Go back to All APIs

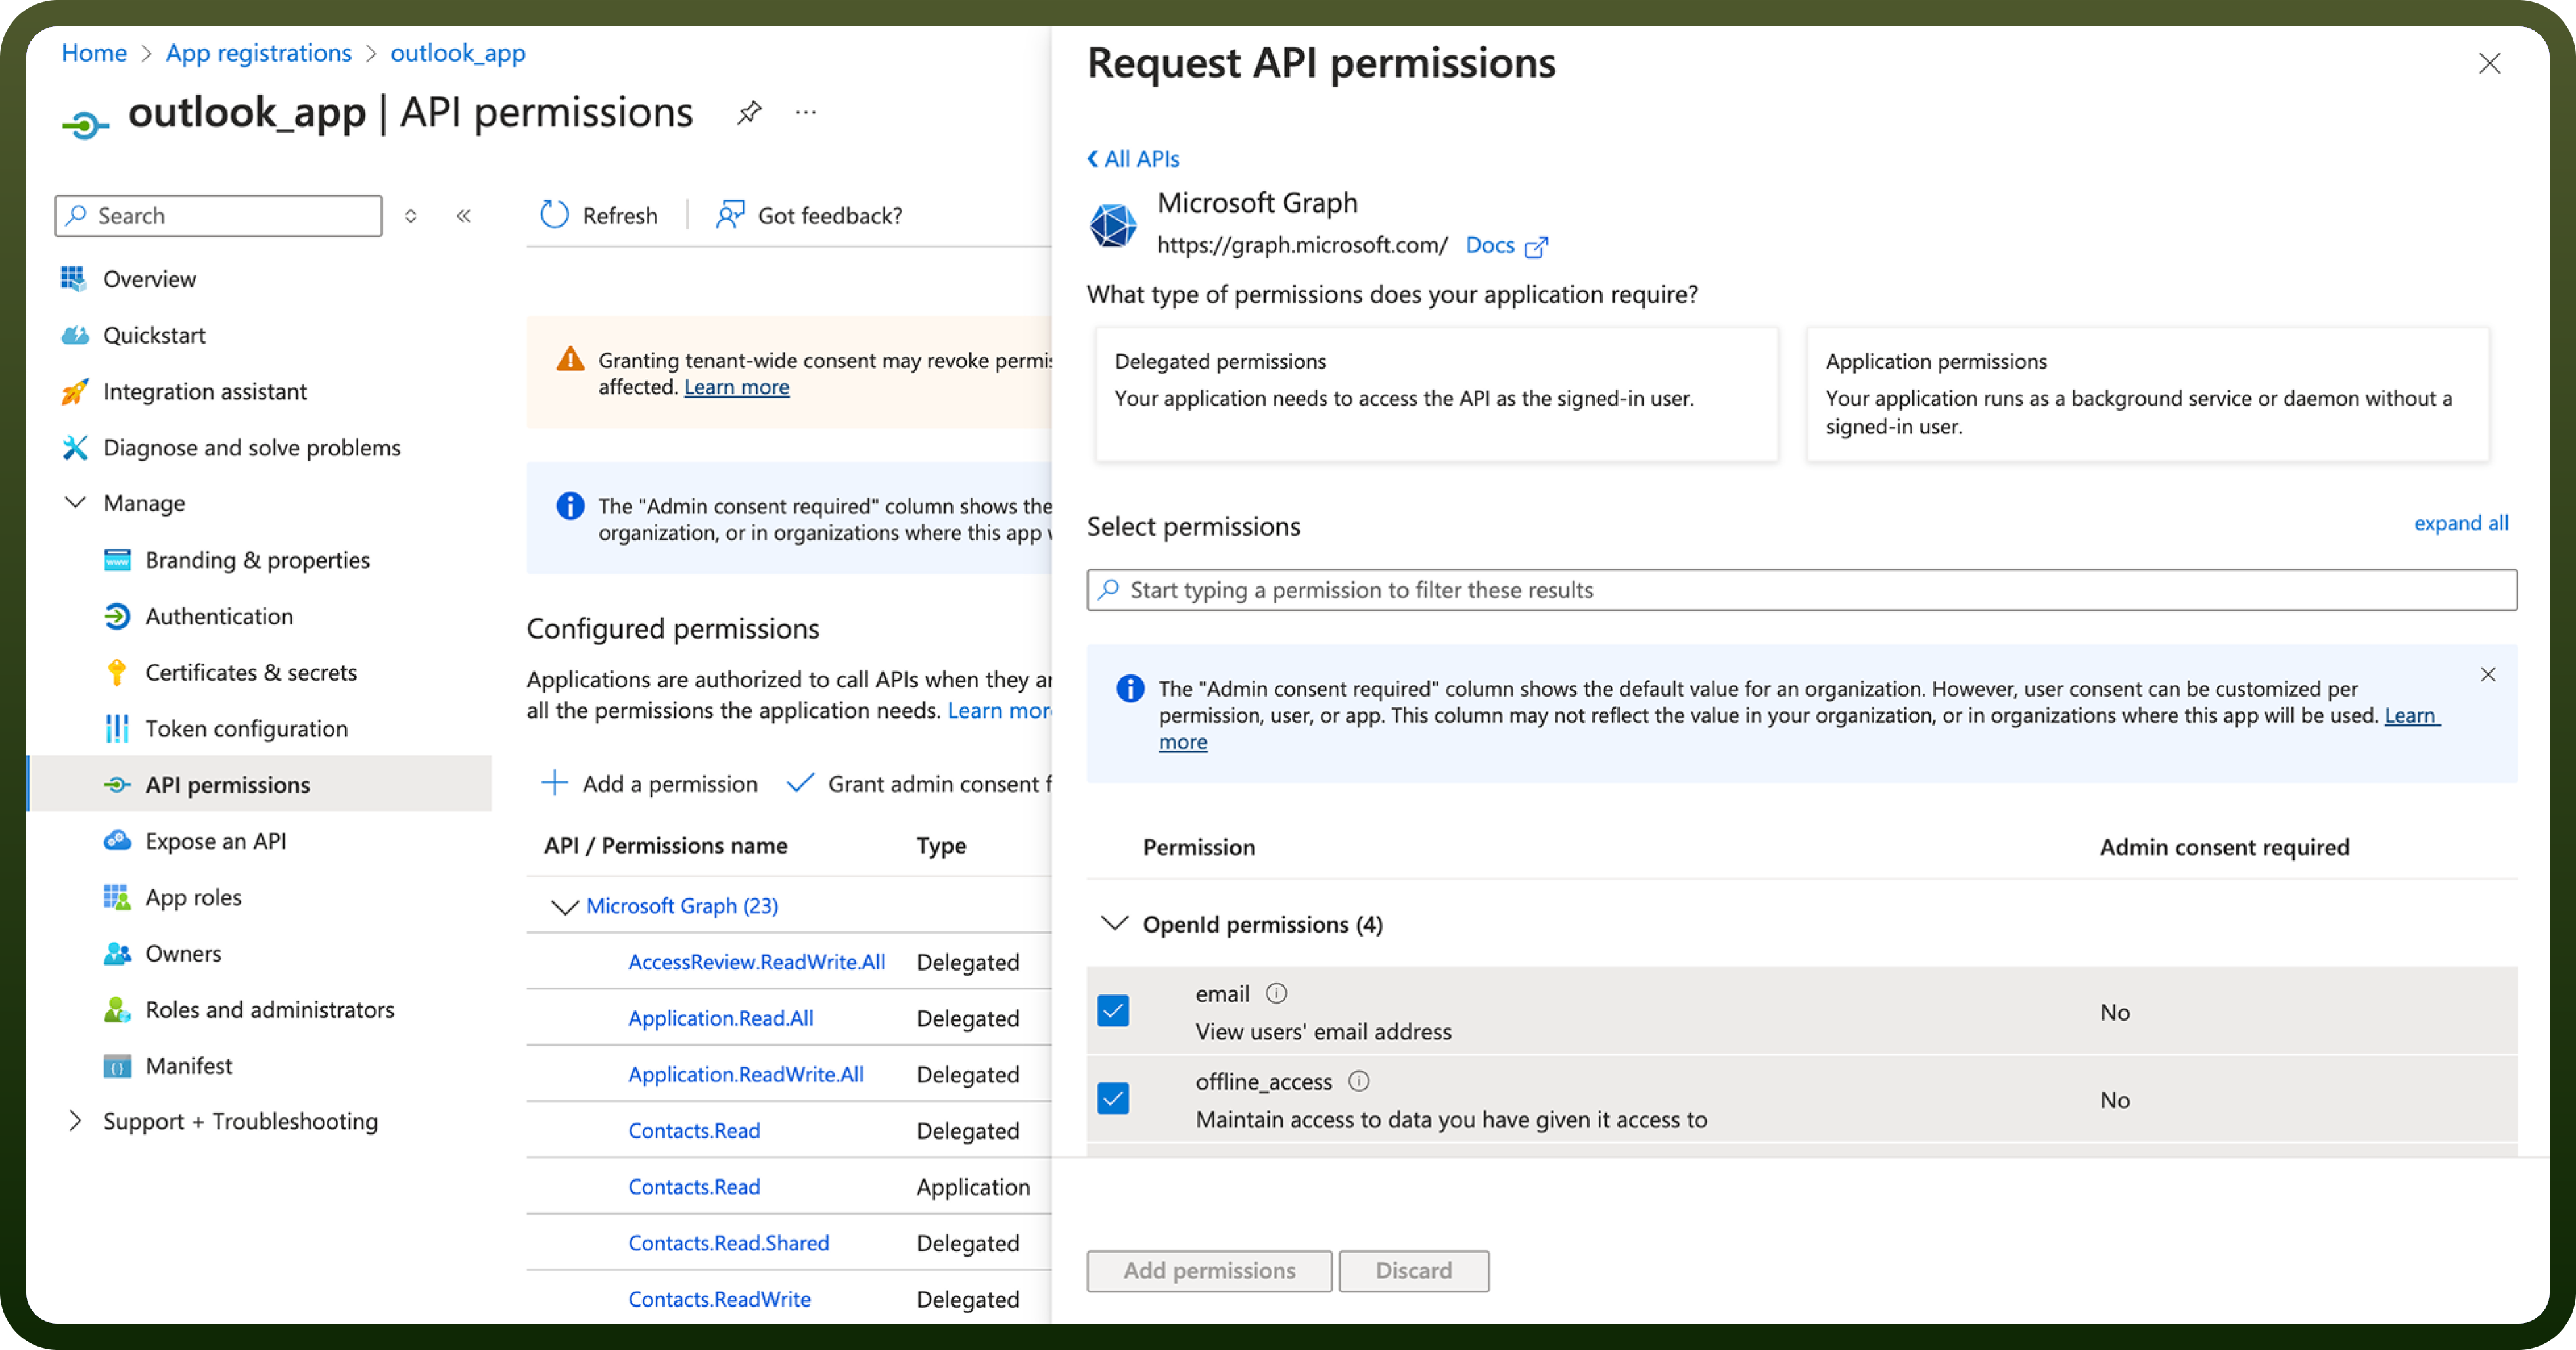[x=1133, y=158]
